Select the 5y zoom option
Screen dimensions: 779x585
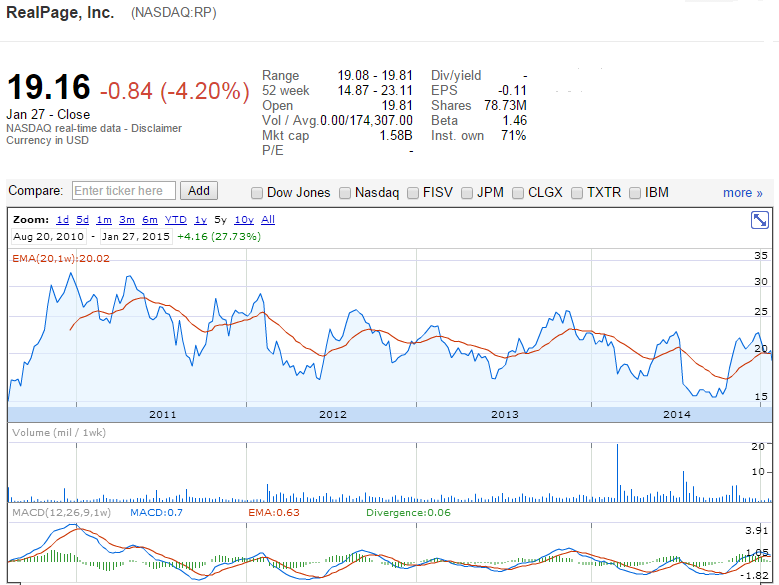(221, 219)
